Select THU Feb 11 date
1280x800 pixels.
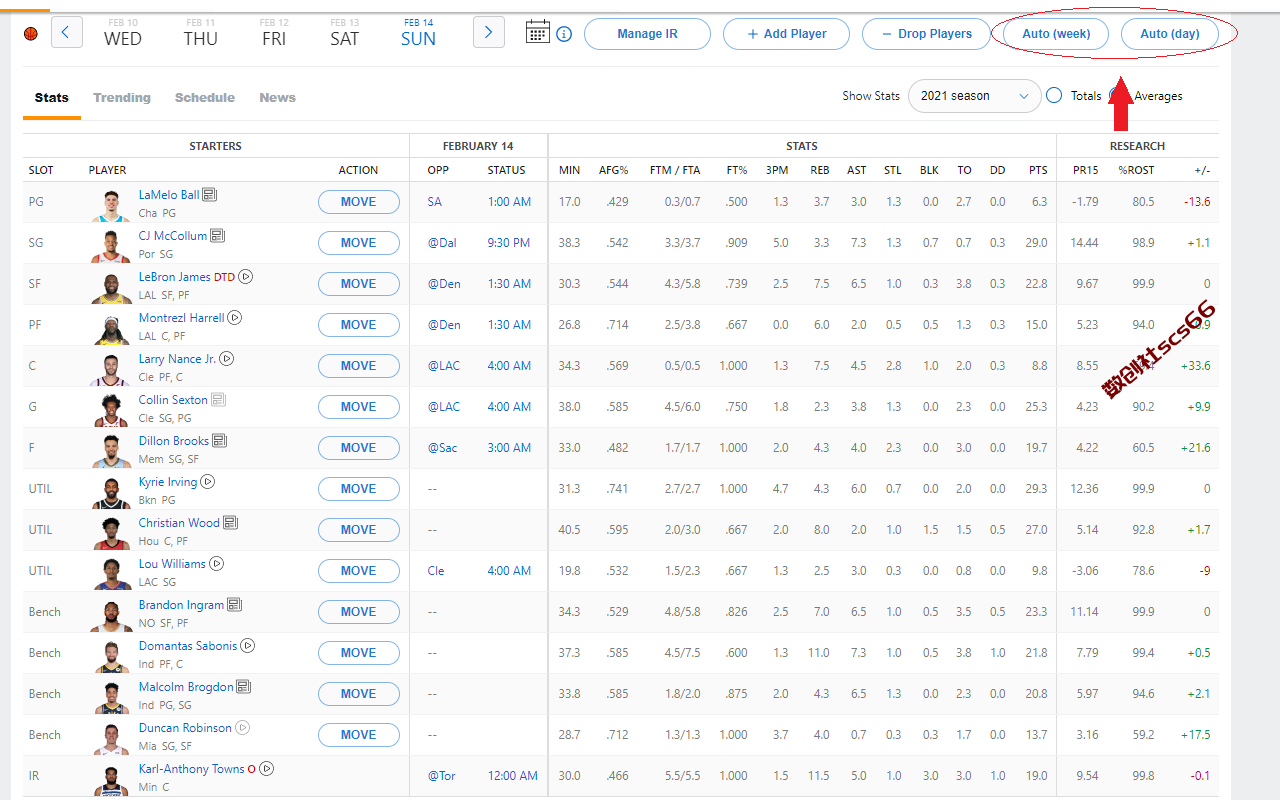point(200,33)
